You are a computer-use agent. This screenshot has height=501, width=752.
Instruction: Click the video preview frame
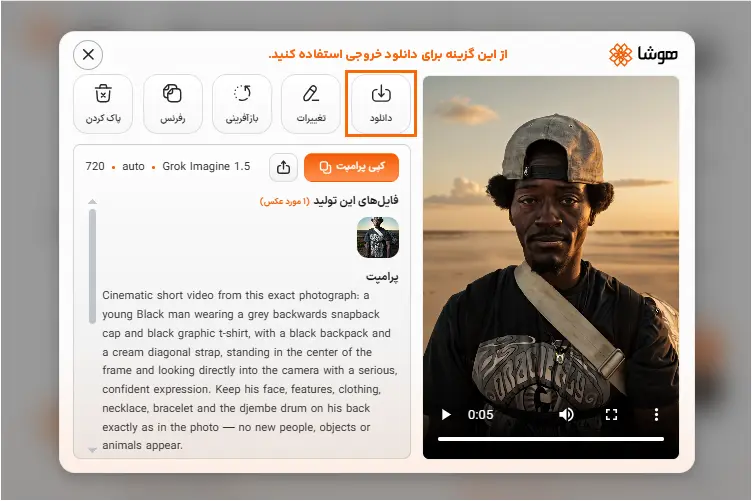[x=551, y=240]
